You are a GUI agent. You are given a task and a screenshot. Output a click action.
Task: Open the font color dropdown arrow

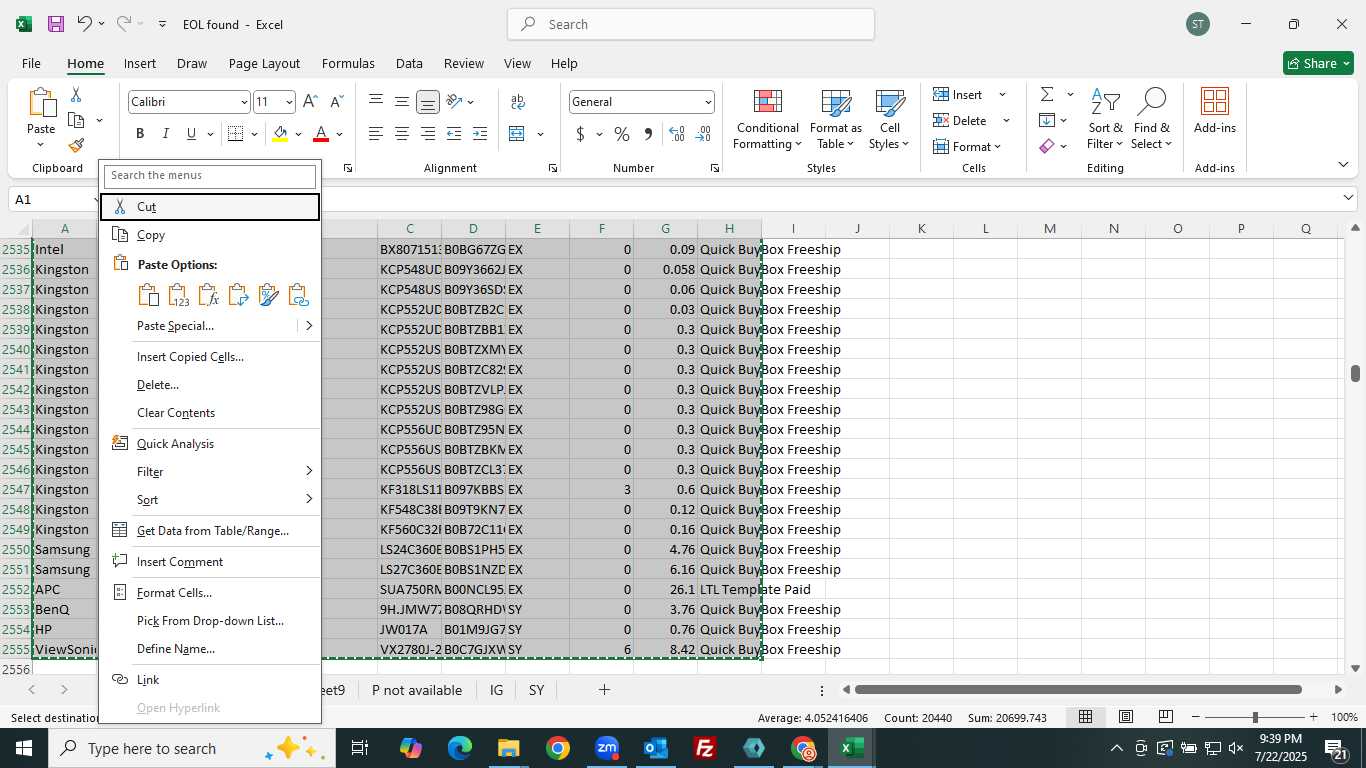pos(339,134)
